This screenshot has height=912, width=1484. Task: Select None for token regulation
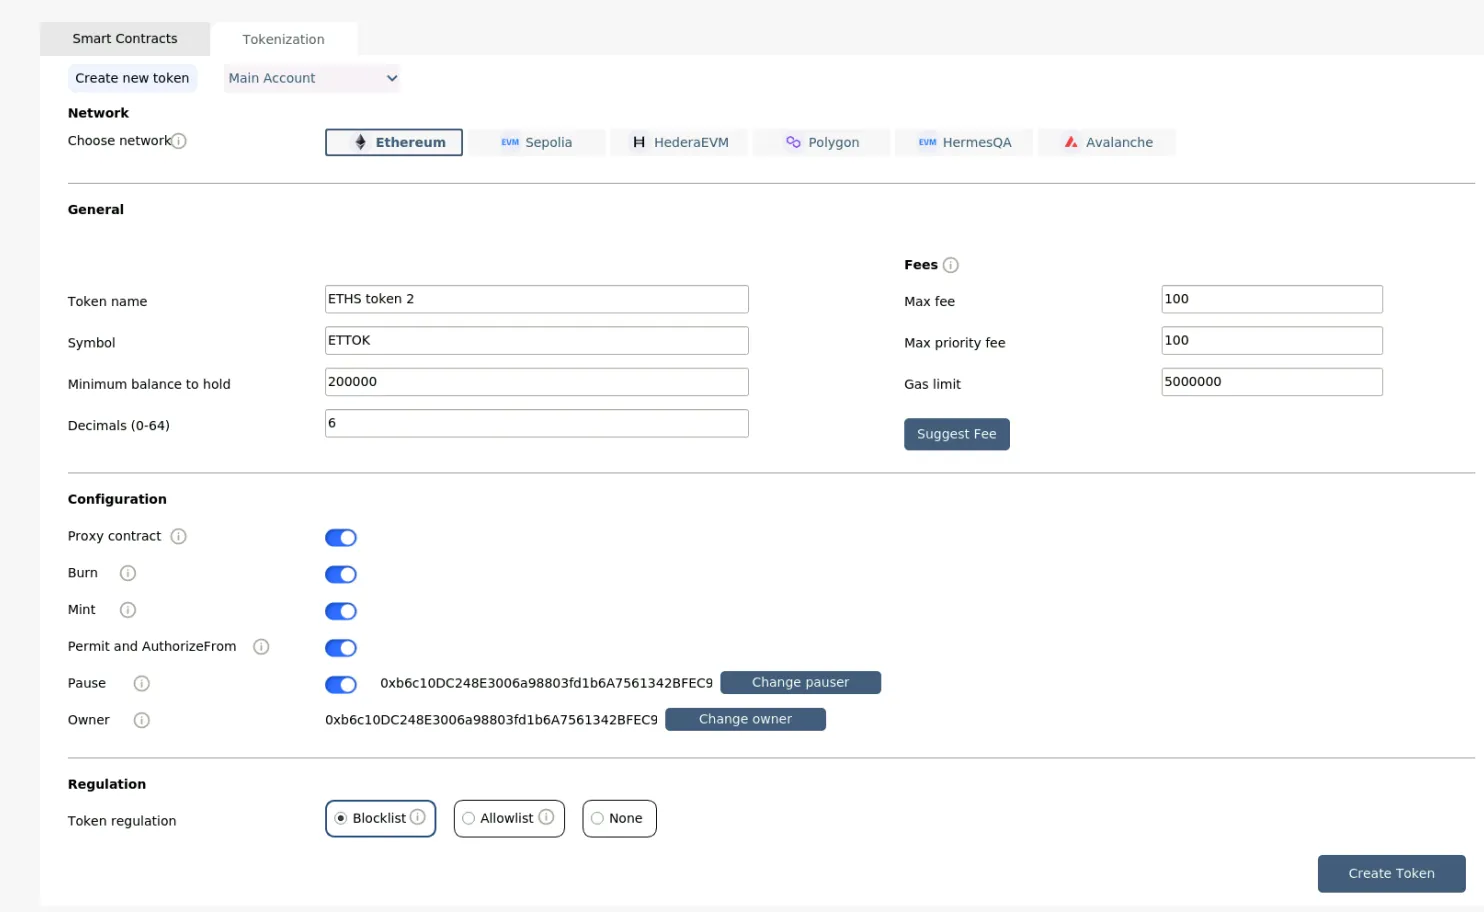pyautogui.click(x=619, y=819)
